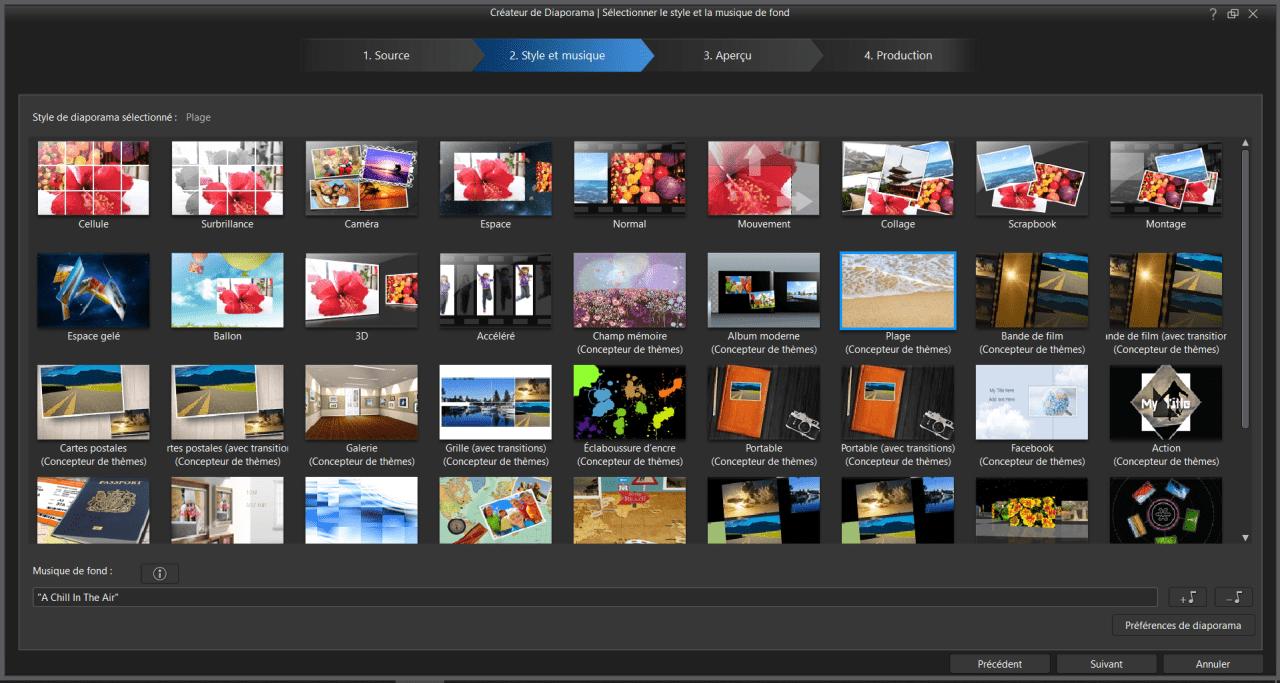Choose the Portable (avec transitions) style
The image size is (1280, 683).
pos(897,402)
